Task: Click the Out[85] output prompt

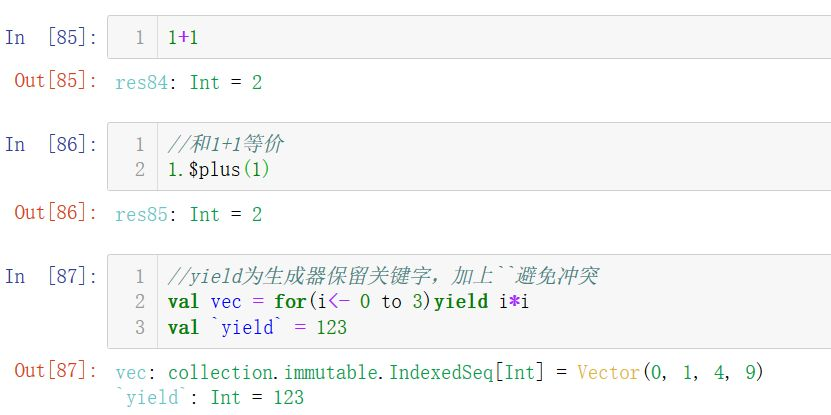Action: click(56, 81)
